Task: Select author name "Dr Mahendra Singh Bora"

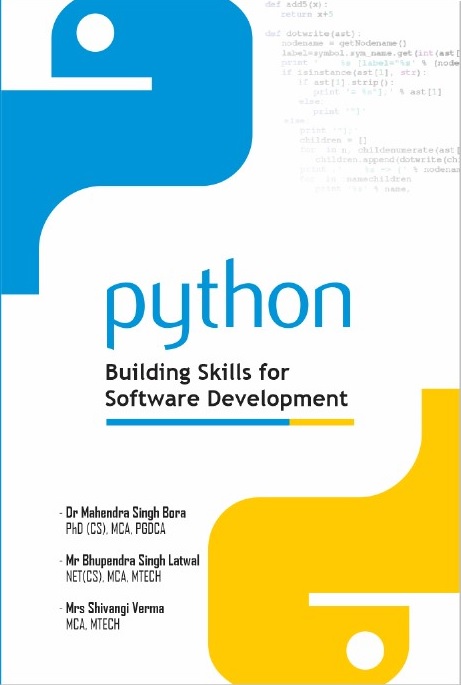Action: pos(126,512)
